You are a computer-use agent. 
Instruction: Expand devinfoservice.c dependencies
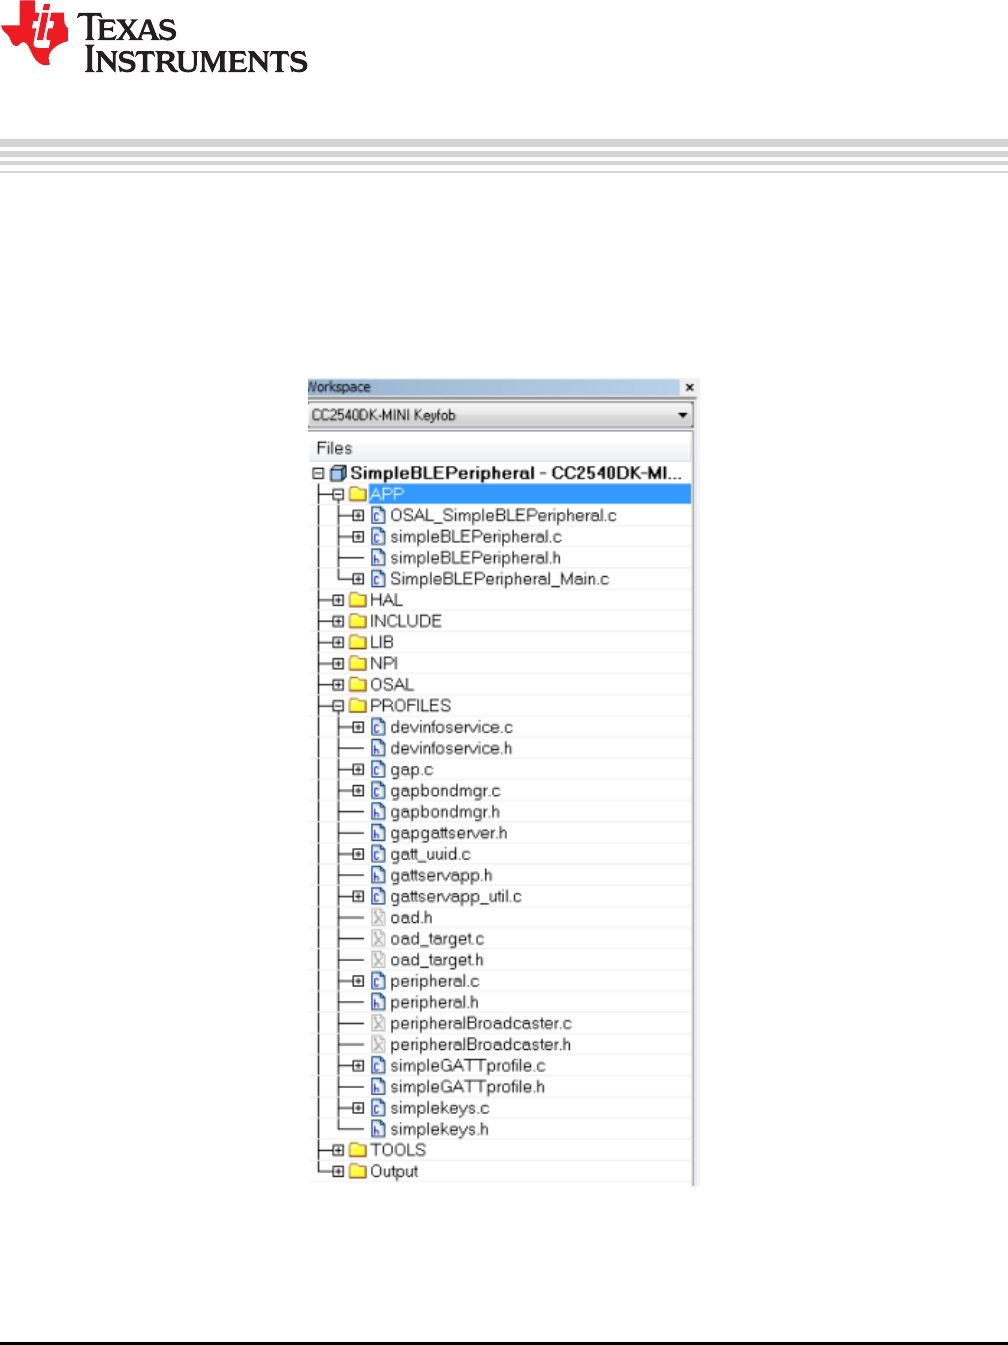point(358,727)
